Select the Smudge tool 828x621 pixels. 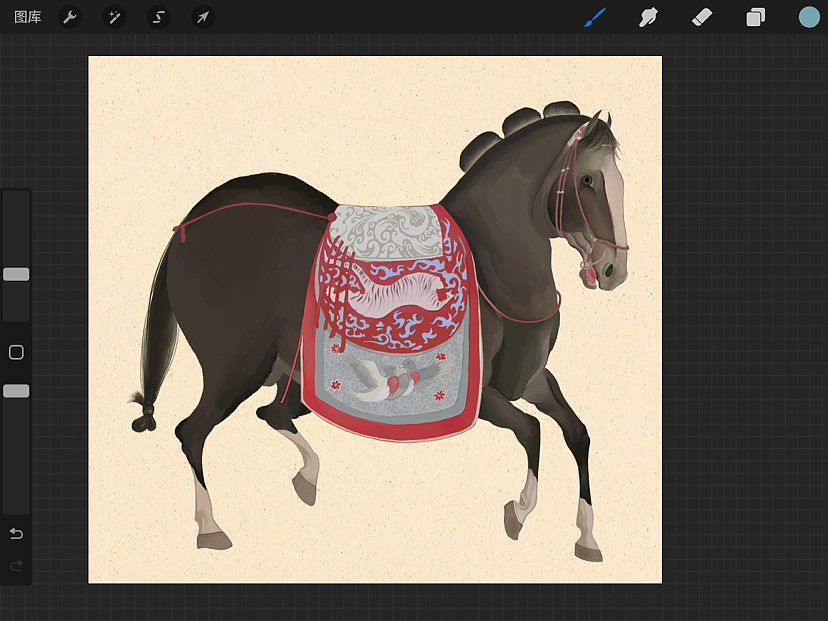click(648, 17)
